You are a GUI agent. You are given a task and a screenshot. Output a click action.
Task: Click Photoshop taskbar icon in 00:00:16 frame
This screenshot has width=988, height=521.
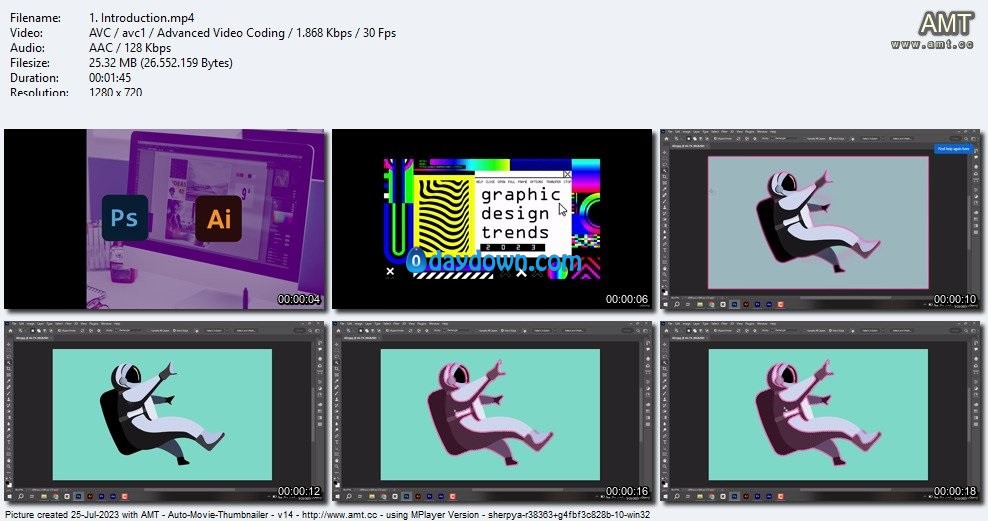point(406,496)
